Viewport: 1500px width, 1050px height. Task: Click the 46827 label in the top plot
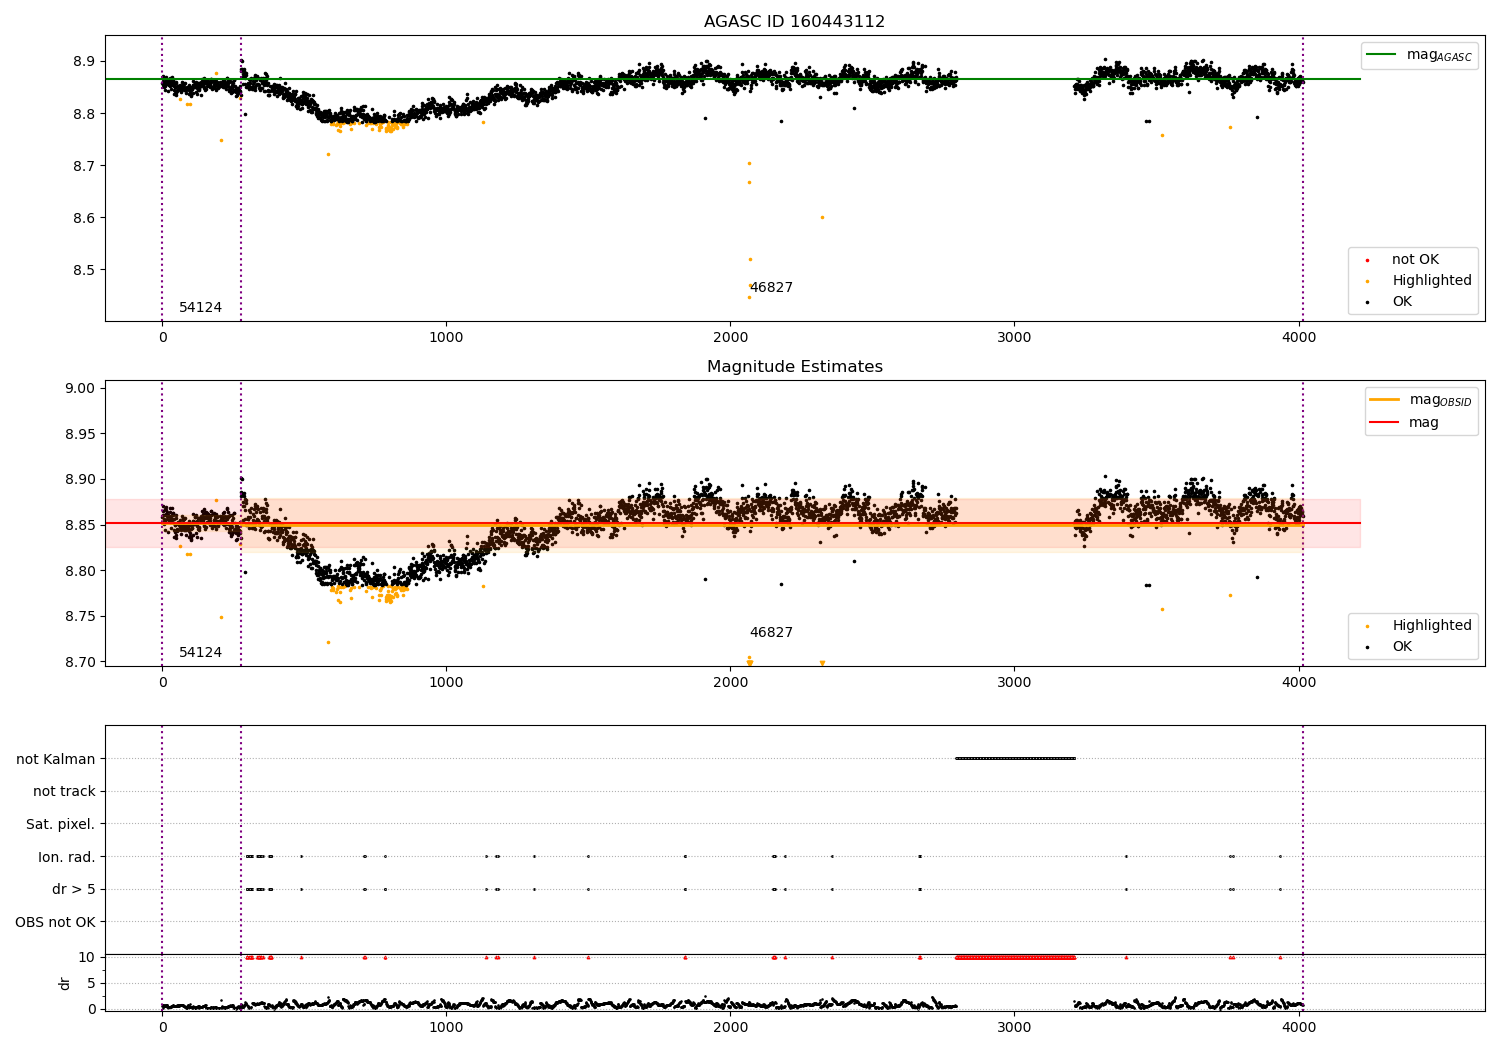(771, 288)
